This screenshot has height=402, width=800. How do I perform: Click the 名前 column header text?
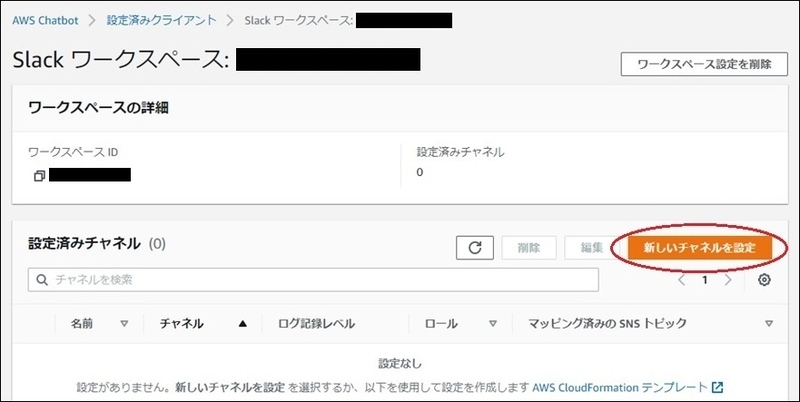click(x=82, y=323)
